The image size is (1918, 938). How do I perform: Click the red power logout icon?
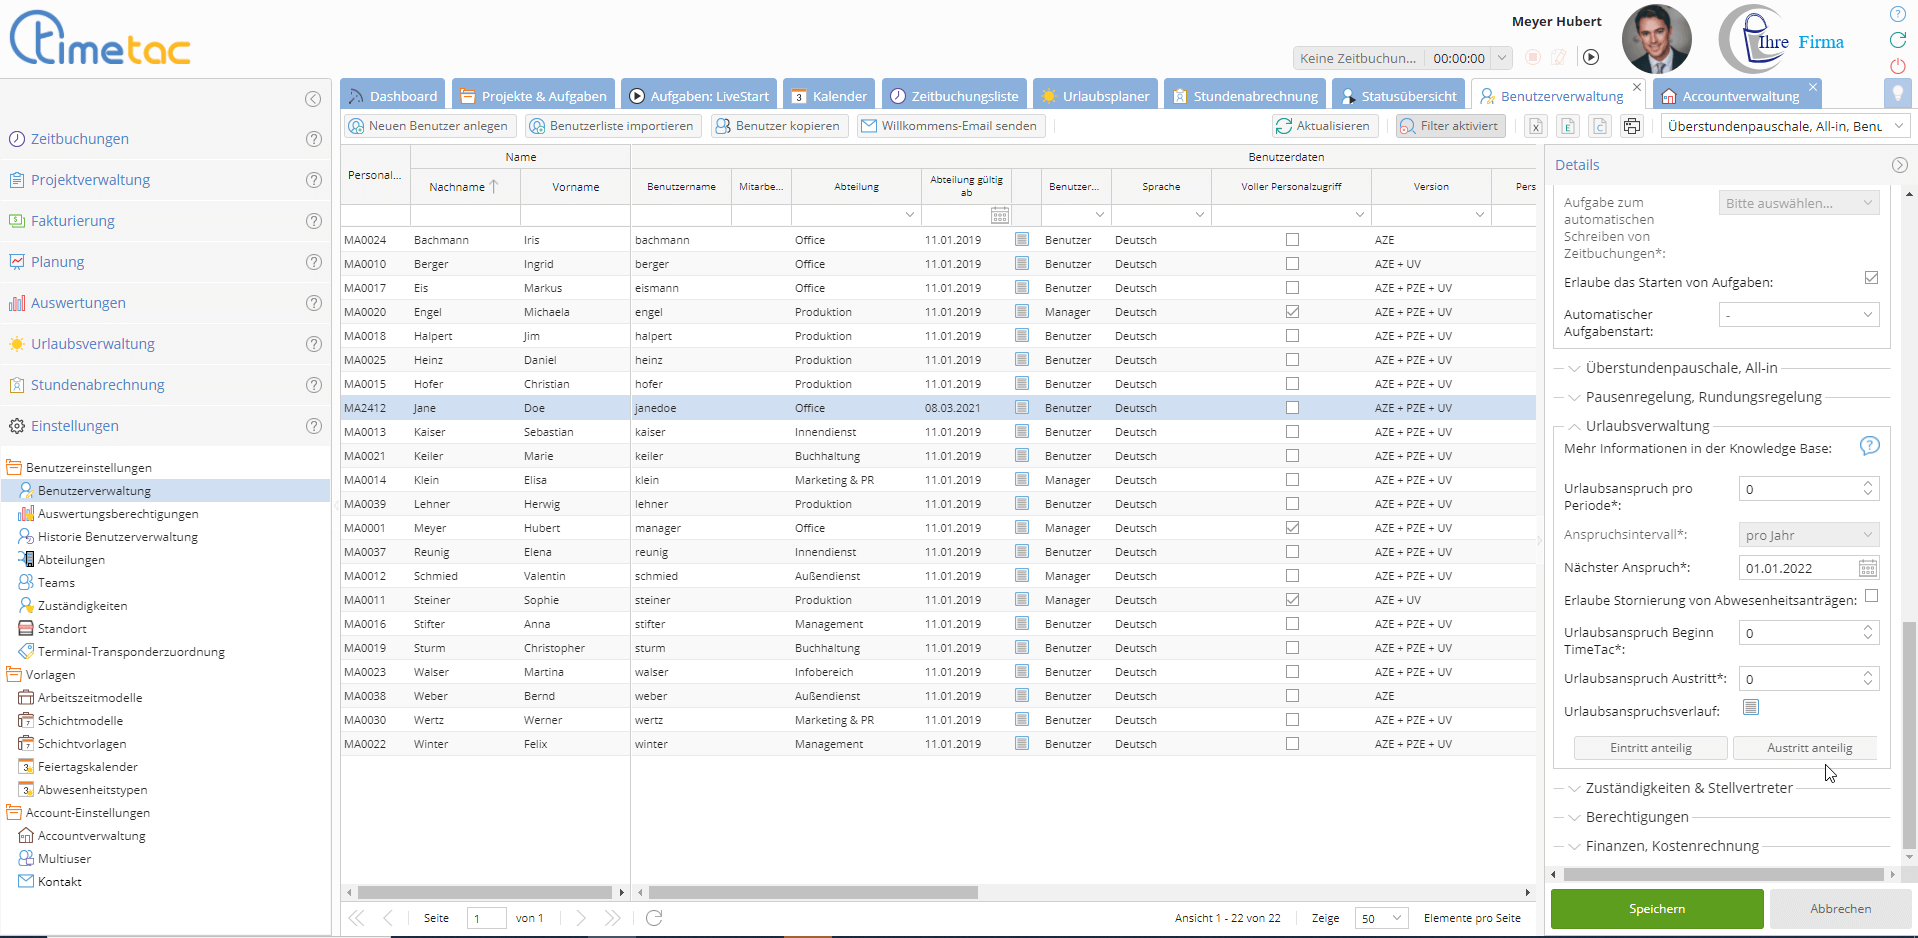click(1897, 66)
